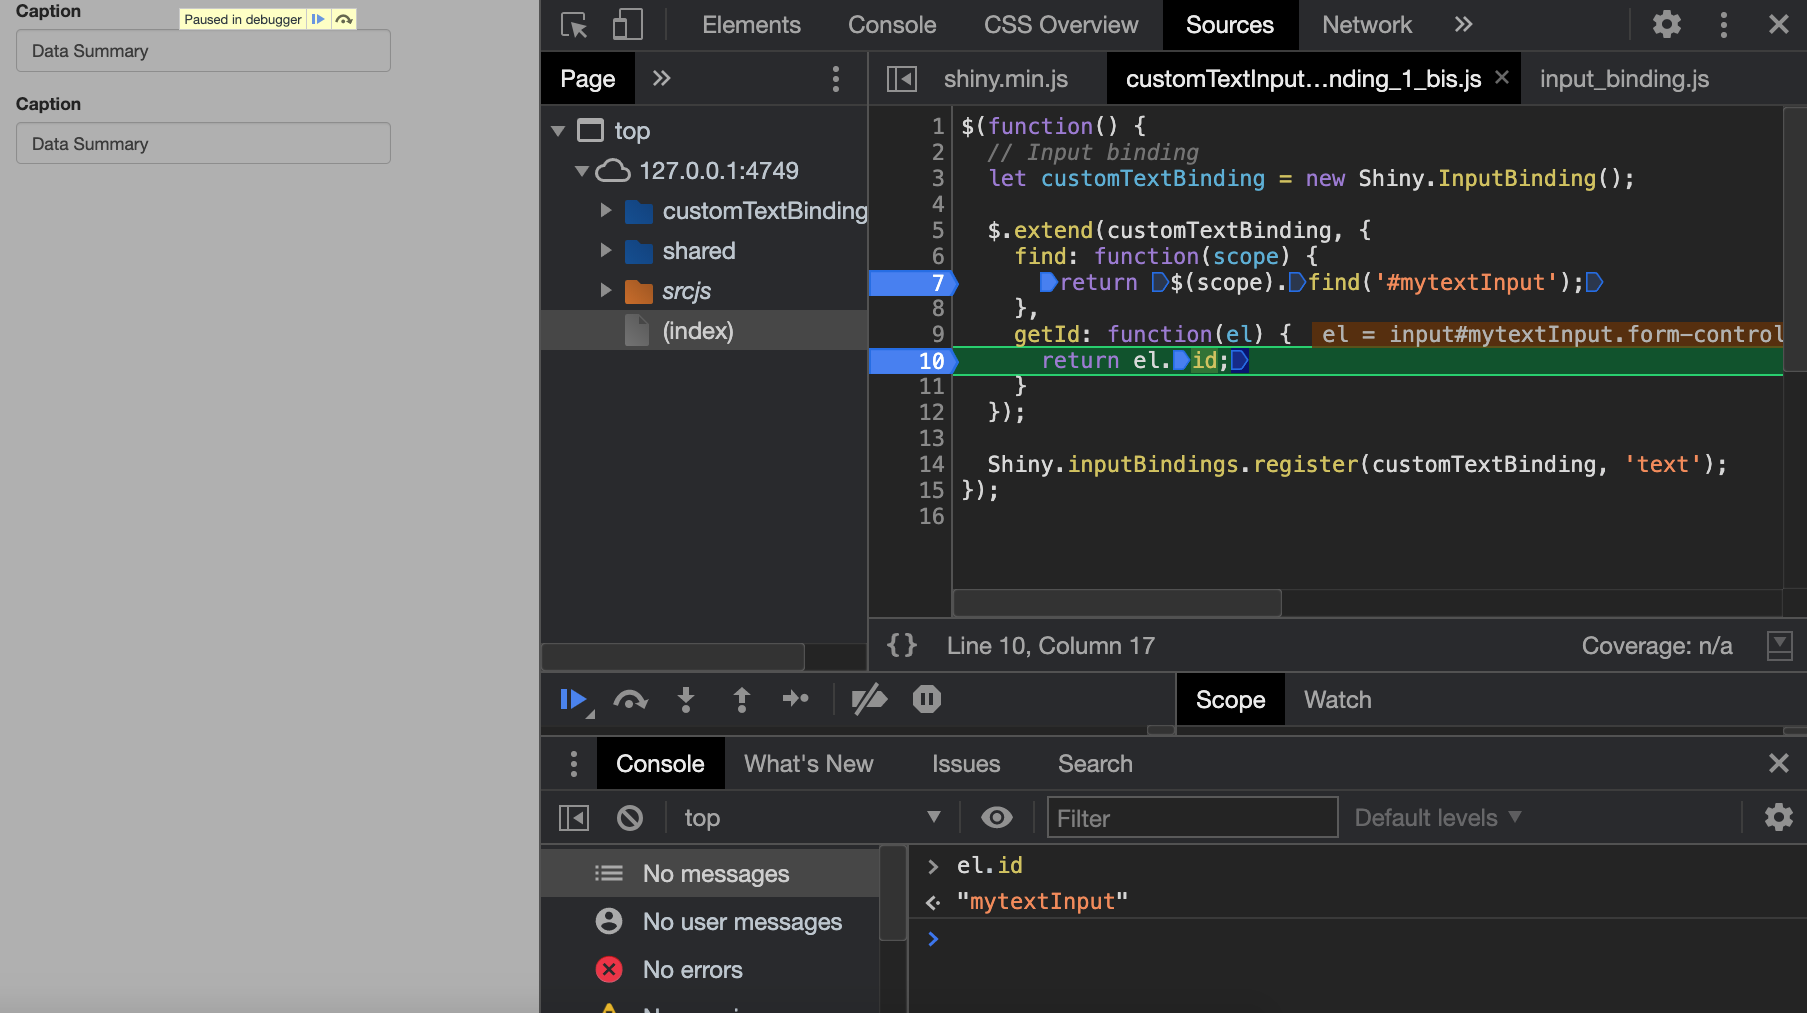This screenshot has width=1807, height=1013.
Task: Resume script execution in debugger toolbar
Action: tap(573, 699)
